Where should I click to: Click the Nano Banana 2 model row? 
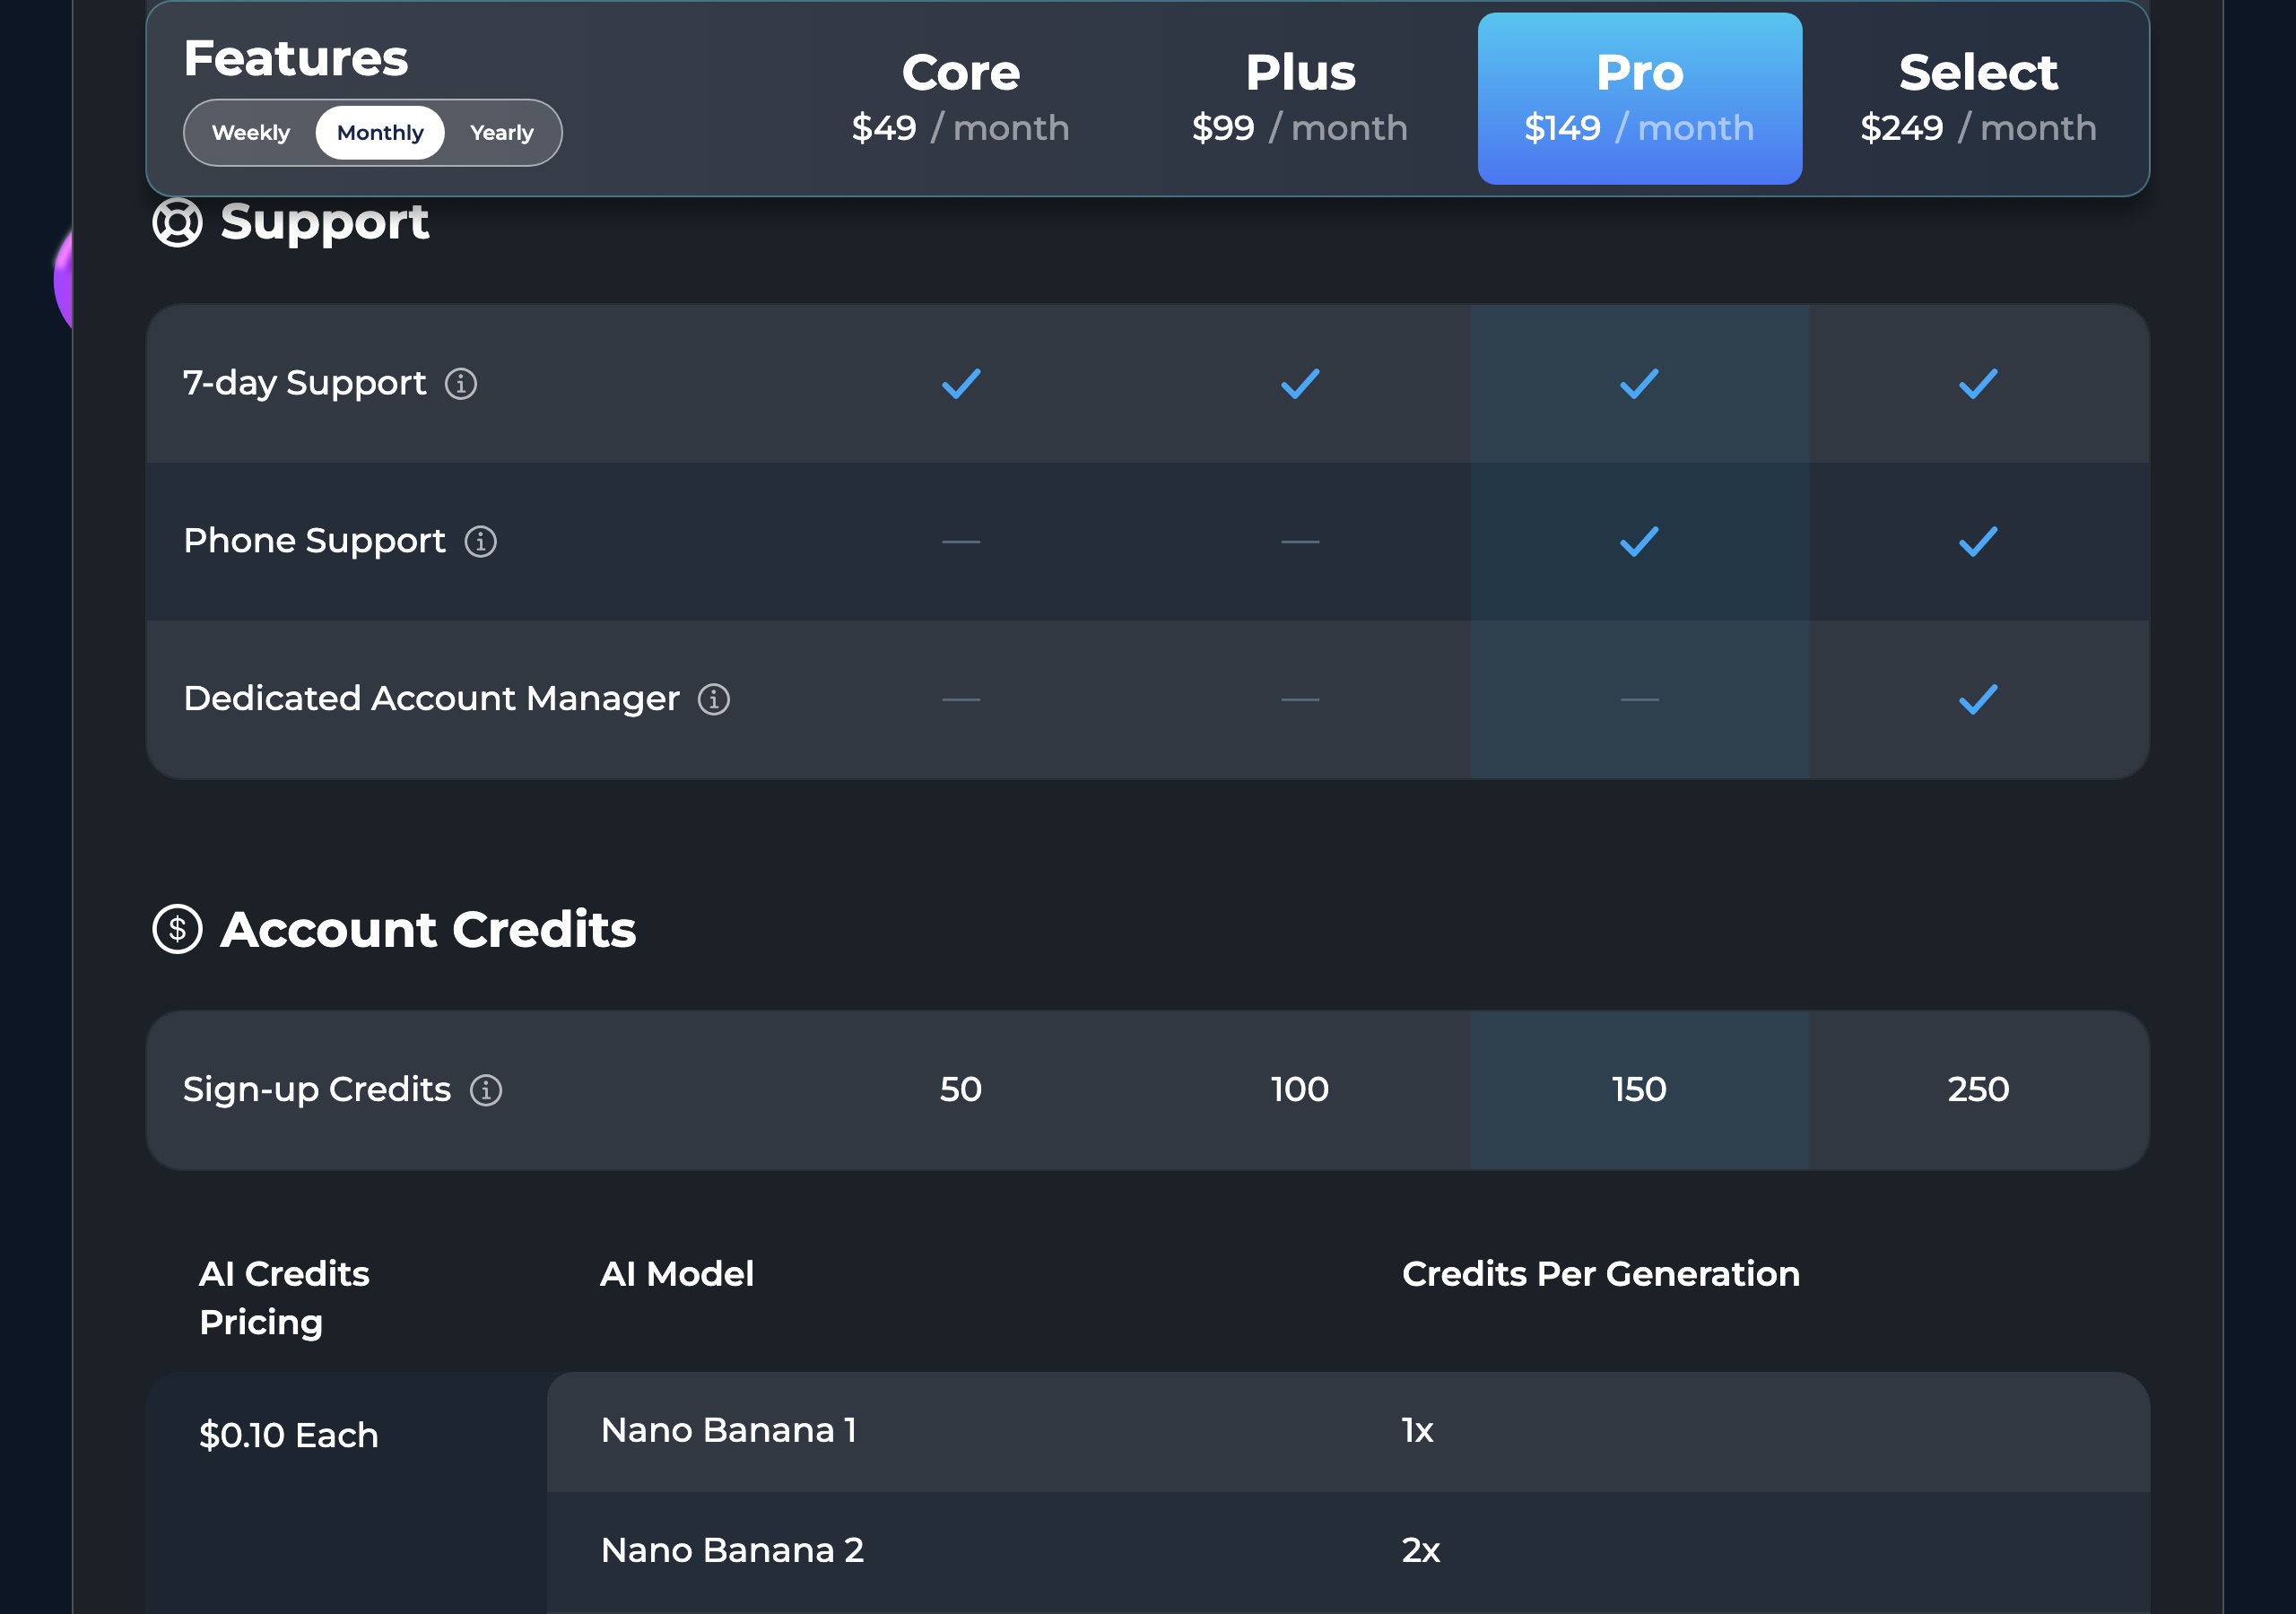1348,1552
